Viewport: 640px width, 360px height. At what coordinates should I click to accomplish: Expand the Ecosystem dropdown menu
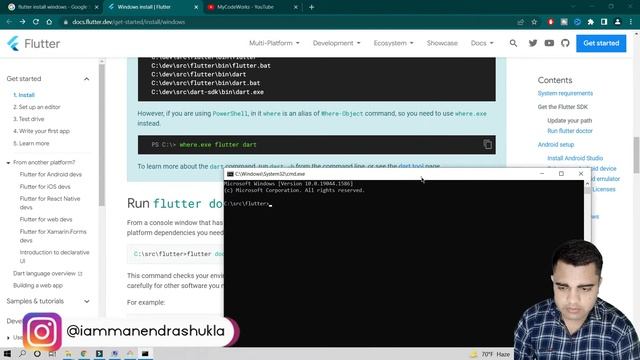point(393,43)
